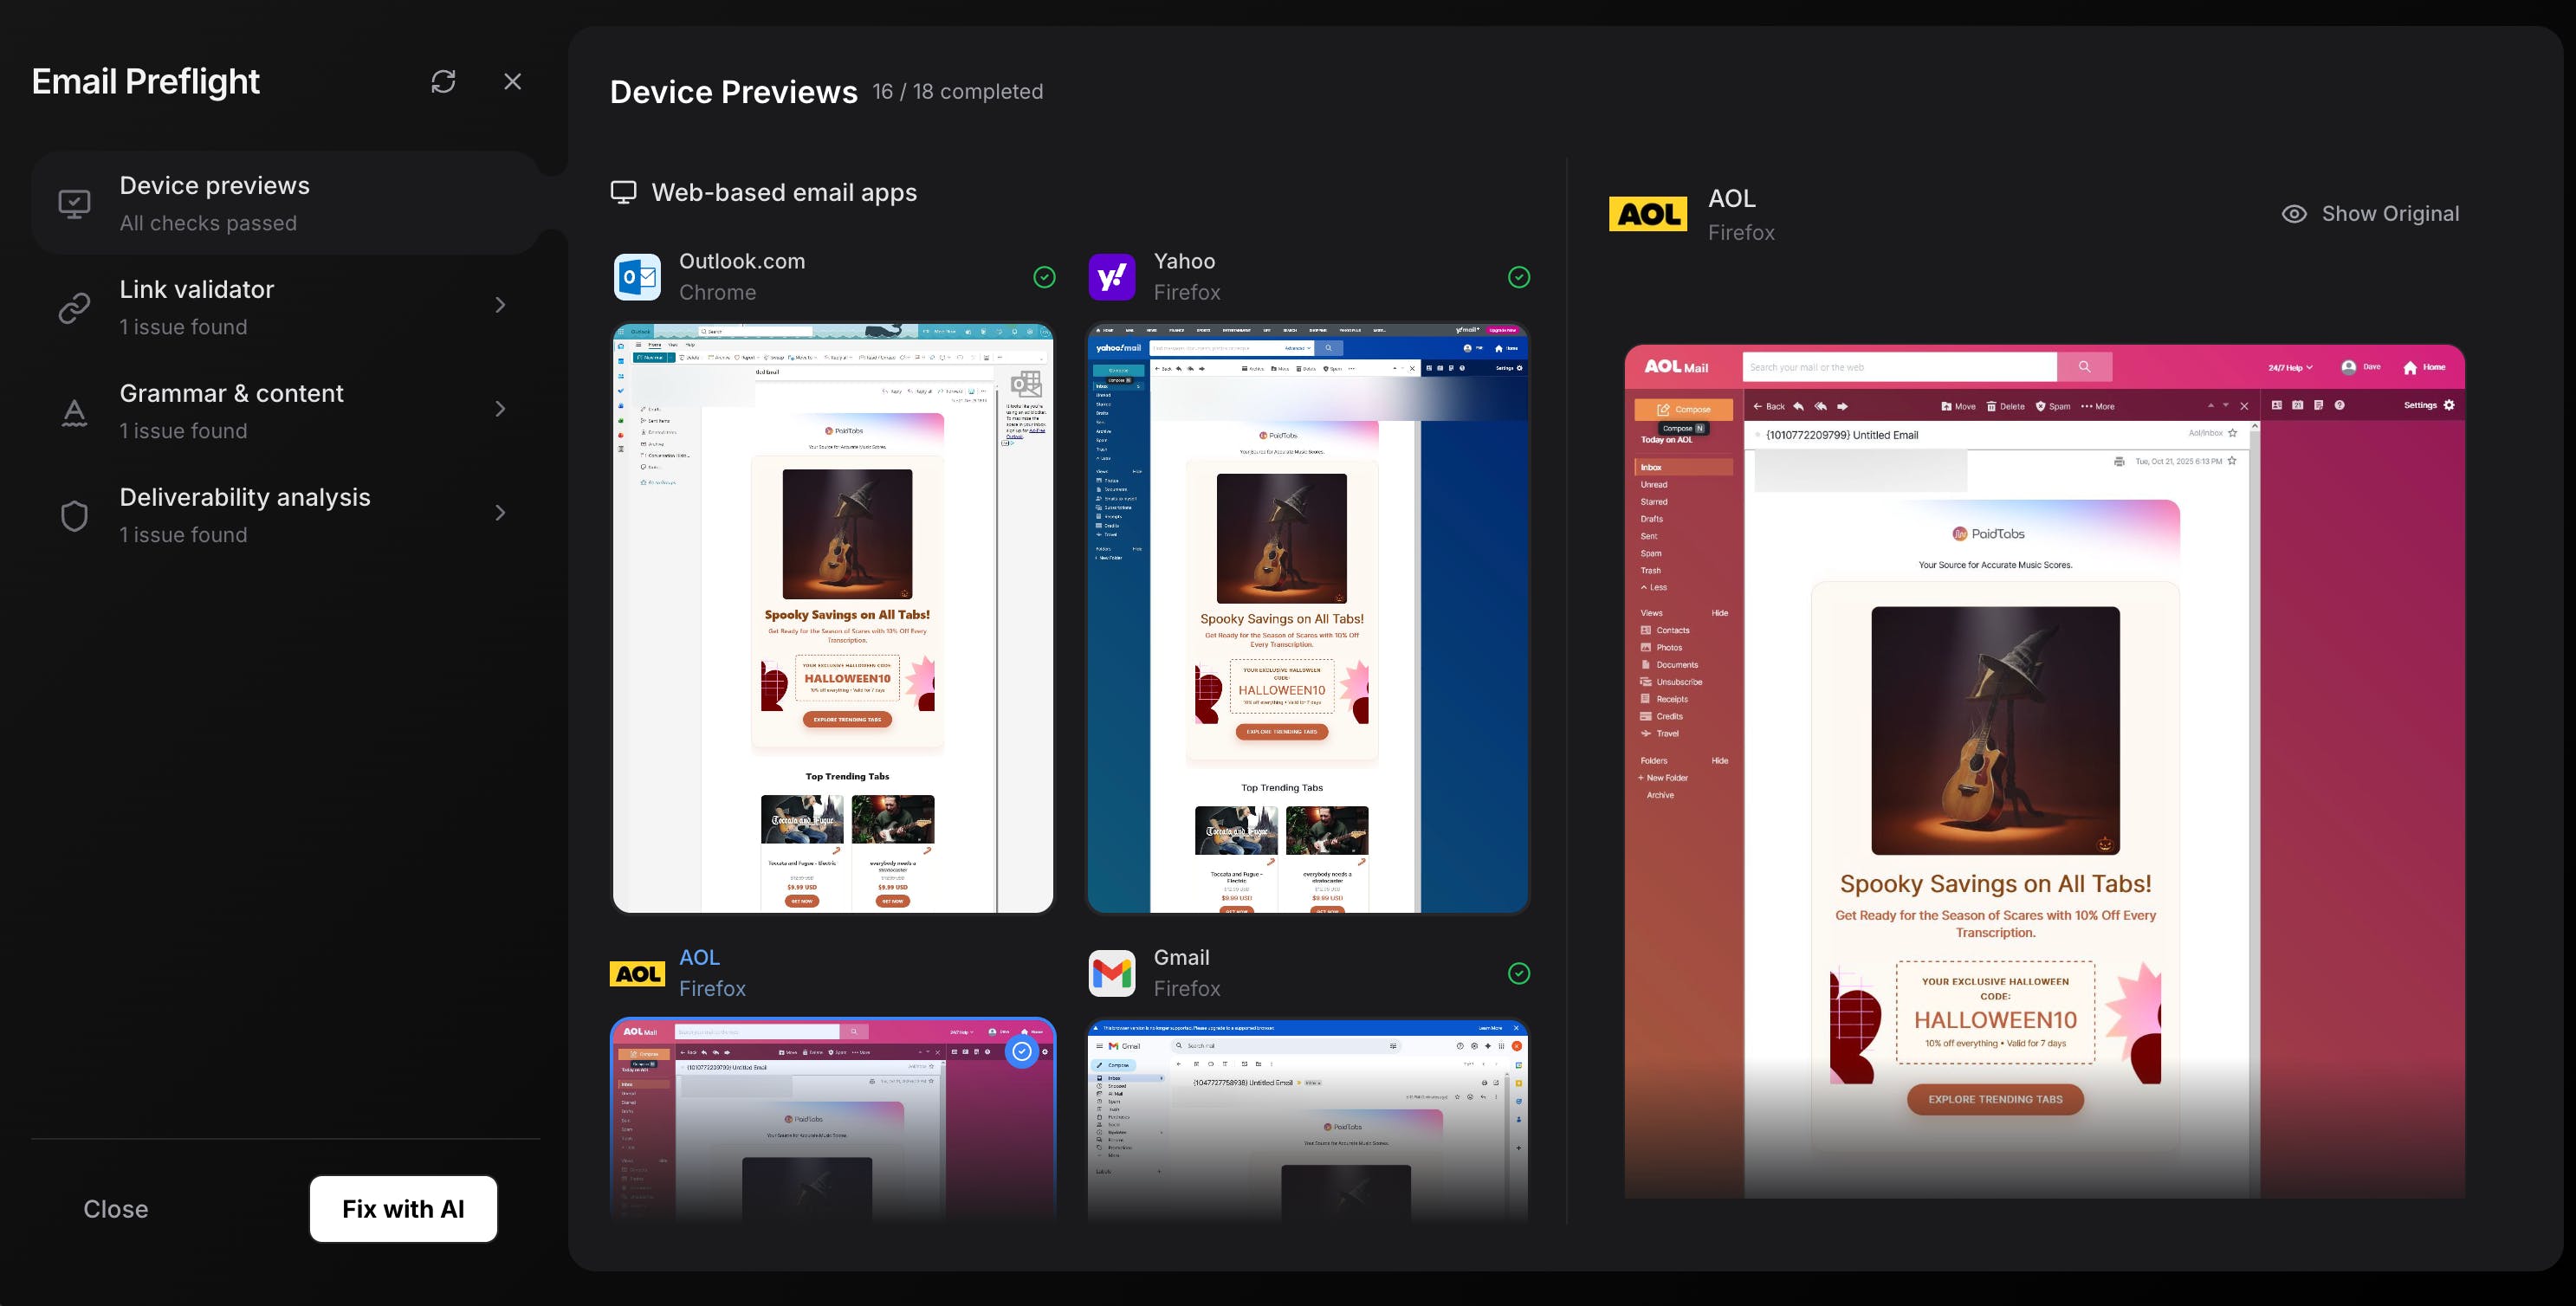
Task: Expand Grammar & content chevron
Action: click(x=500, y=409)
